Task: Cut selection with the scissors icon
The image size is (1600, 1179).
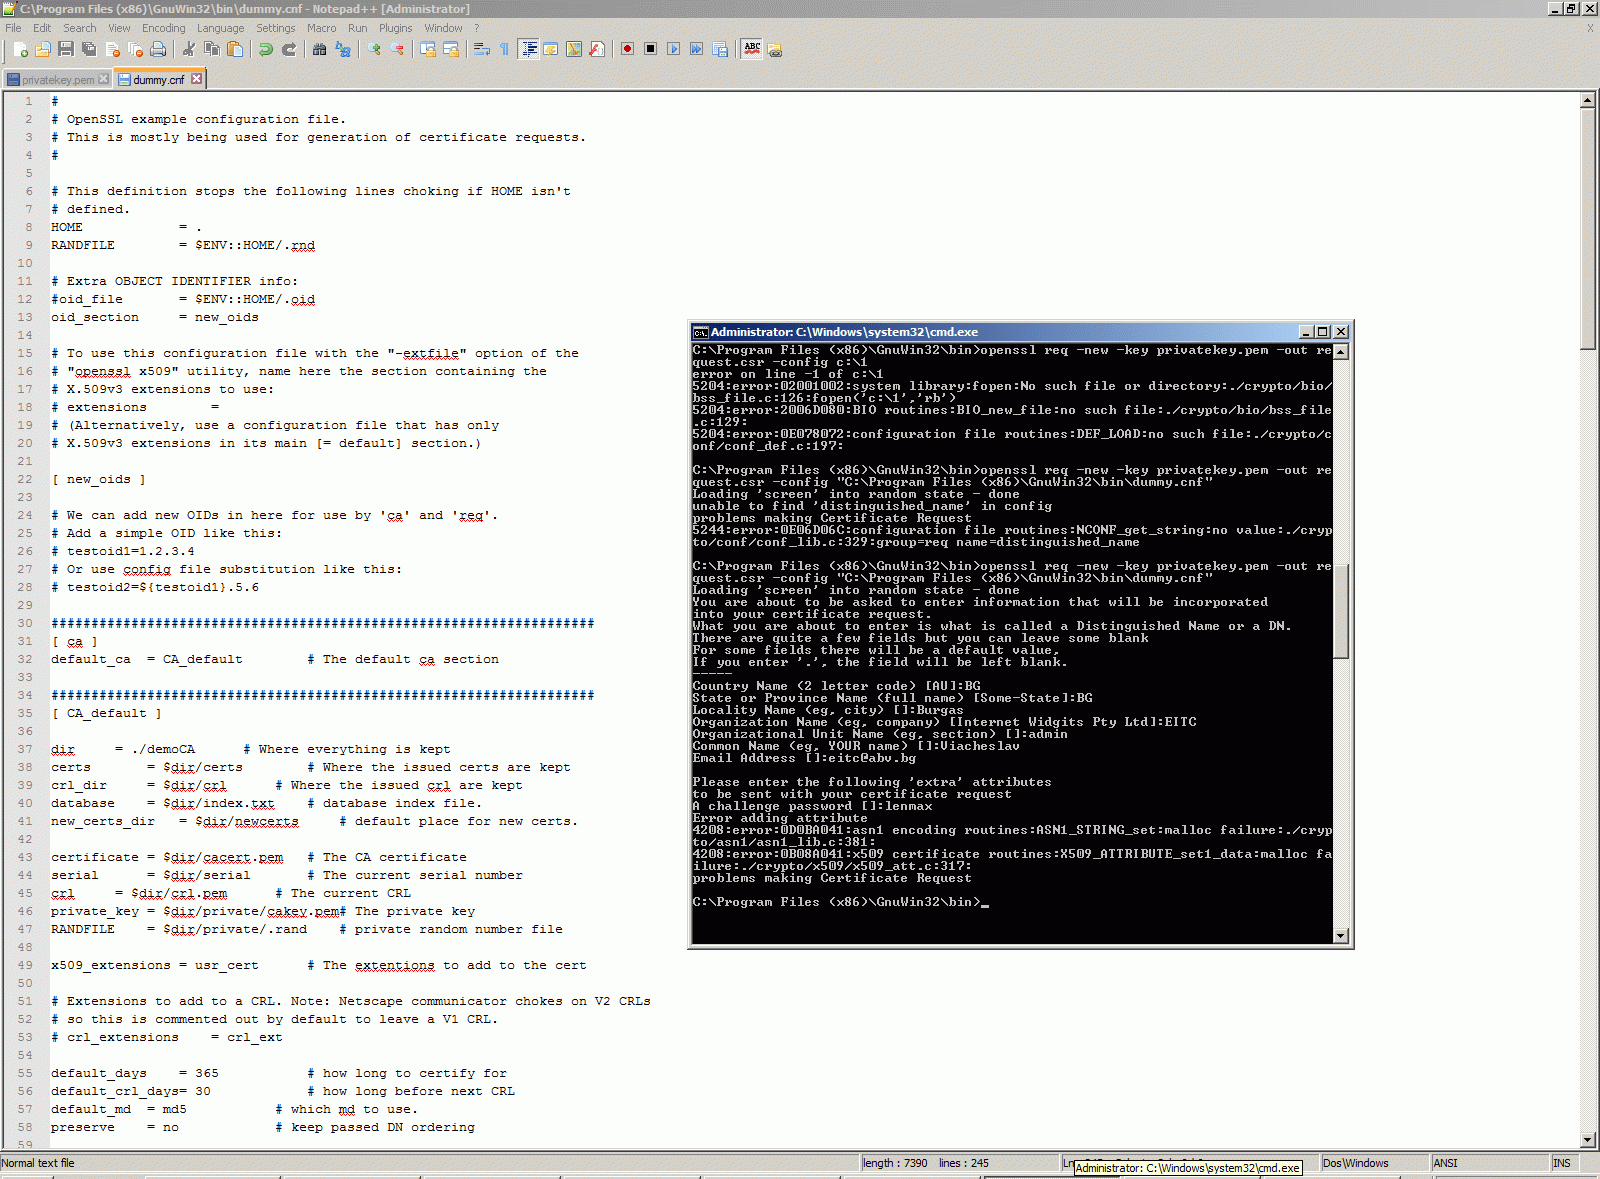Action: pyautogui.click(x=189, y=49)
